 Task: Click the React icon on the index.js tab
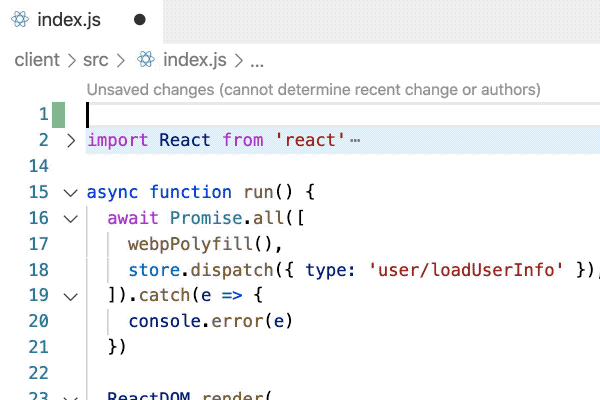19,19
